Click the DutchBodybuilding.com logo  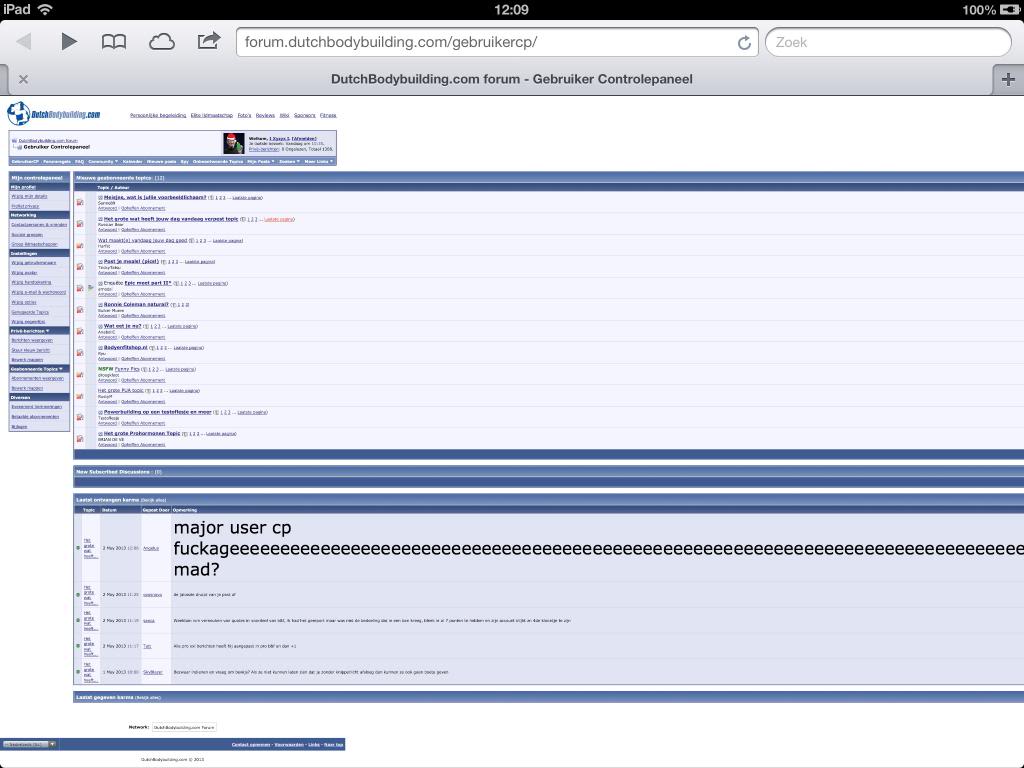click(54, 114)
